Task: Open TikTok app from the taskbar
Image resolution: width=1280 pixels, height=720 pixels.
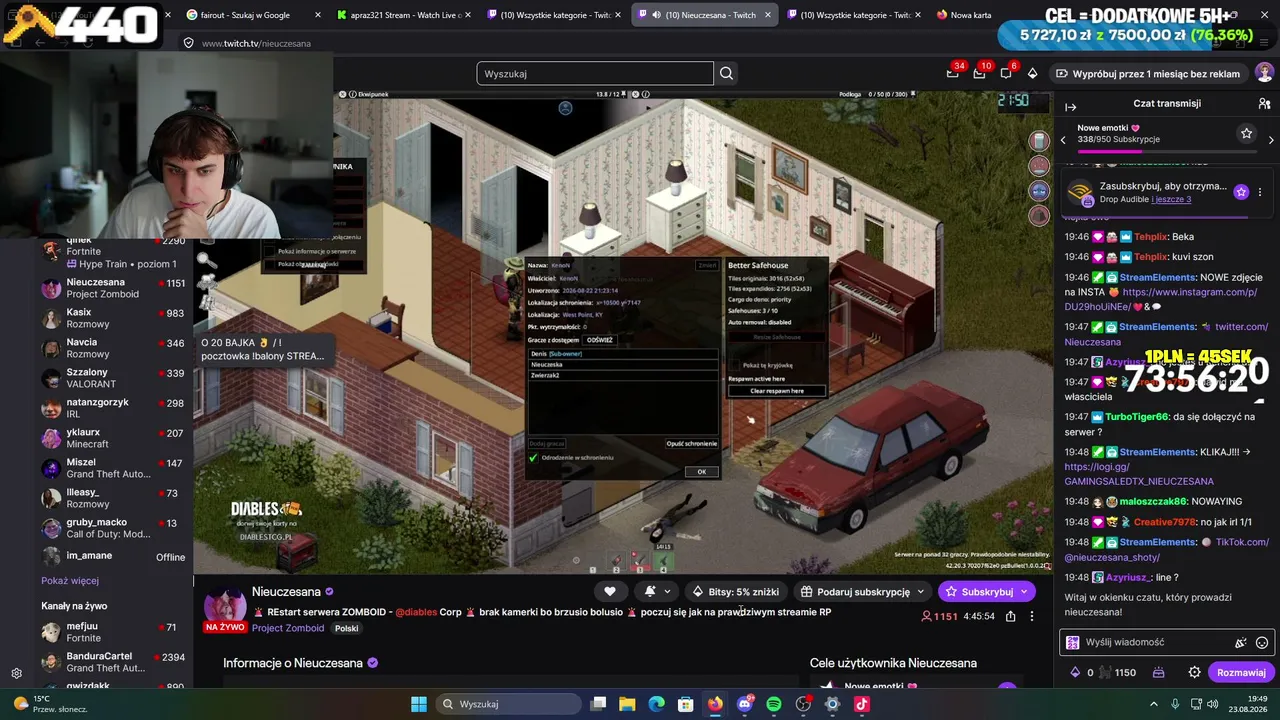Action: pos(862,704)
